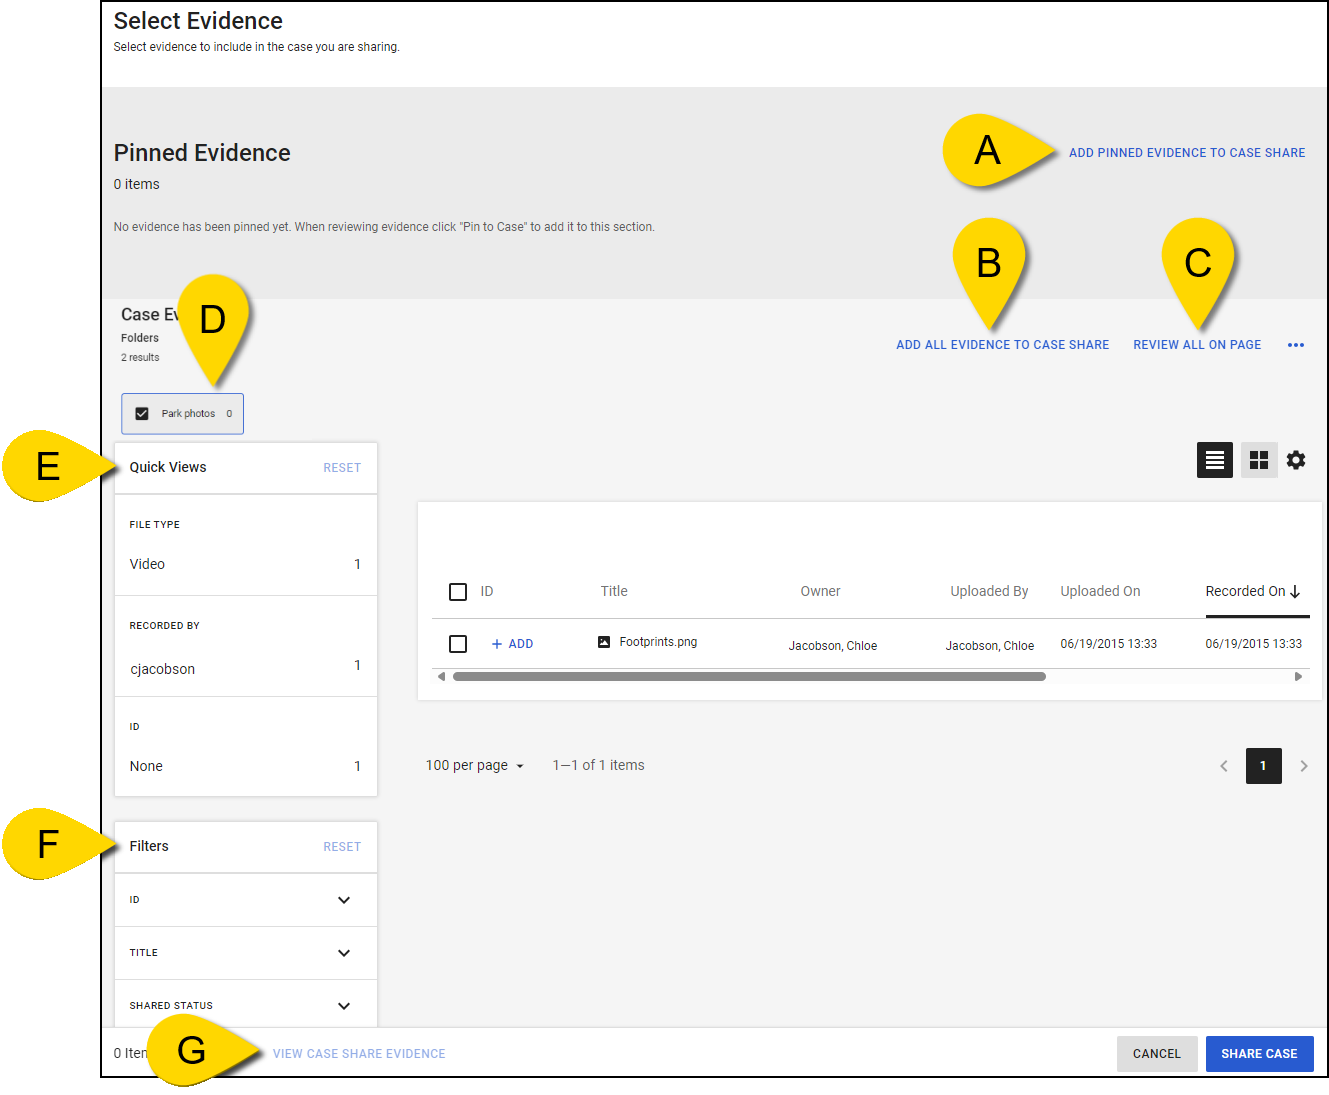
Task: Uncheck the Park photos folder checkbox
Action: (x=142, y=414)
